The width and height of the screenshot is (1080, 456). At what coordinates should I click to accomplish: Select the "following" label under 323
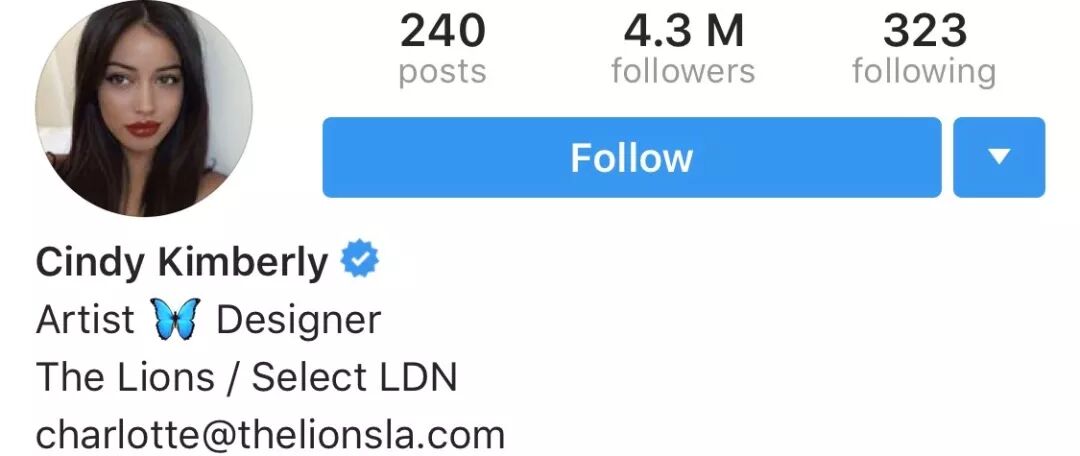pos(924,72)
